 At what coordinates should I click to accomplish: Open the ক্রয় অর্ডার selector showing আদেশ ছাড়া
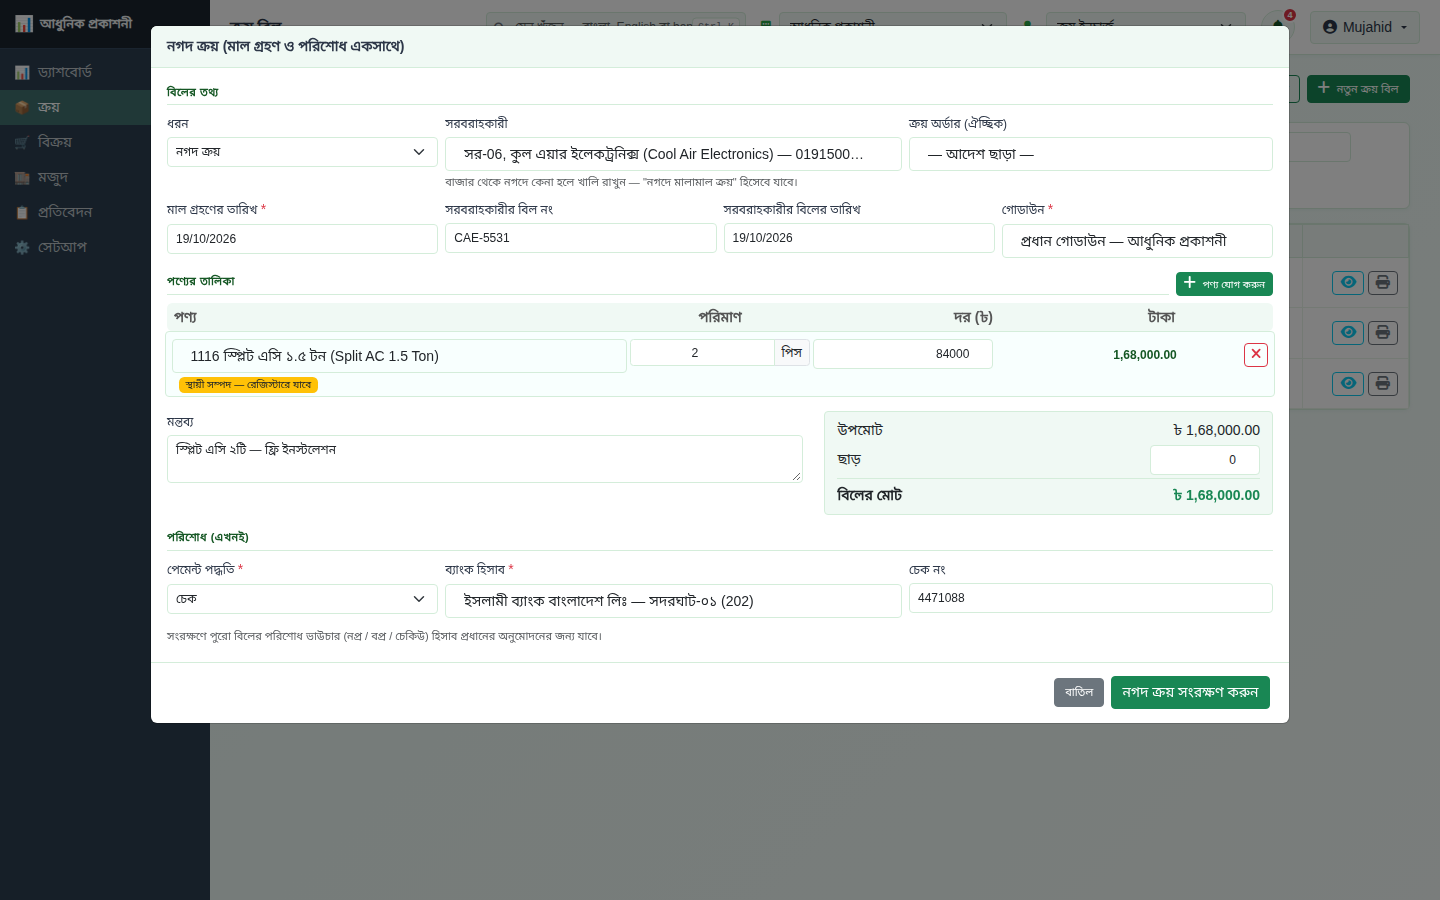coord(1090,154)
